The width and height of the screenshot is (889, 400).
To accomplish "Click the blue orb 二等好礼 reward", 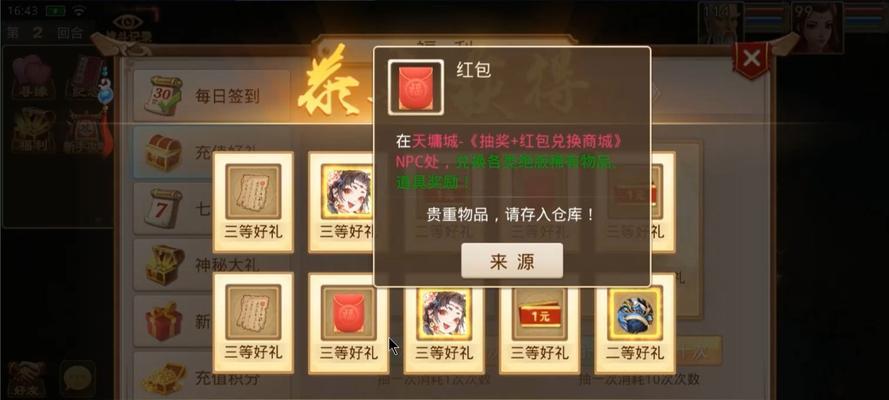I will [634, 324].
